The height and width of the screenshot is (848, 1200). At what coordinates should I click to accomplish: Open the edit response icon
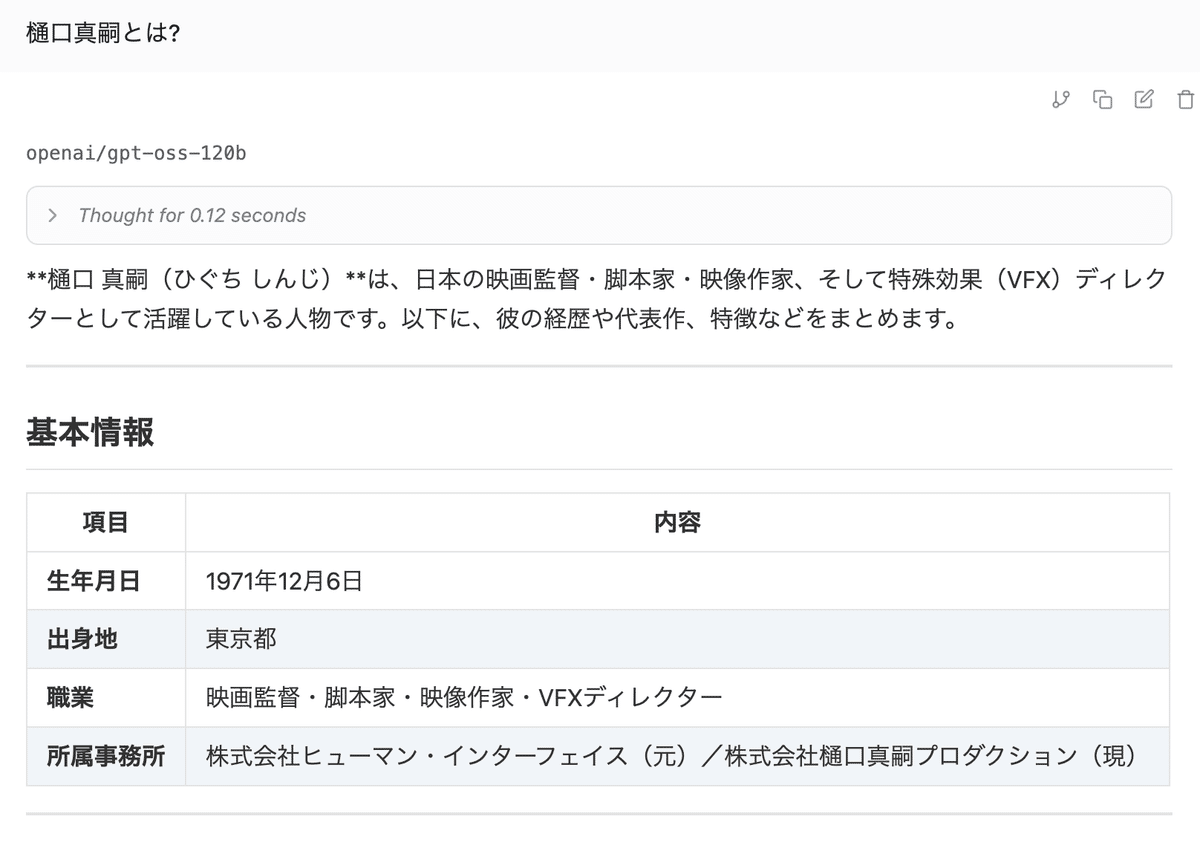click(x=1143, y=100)
